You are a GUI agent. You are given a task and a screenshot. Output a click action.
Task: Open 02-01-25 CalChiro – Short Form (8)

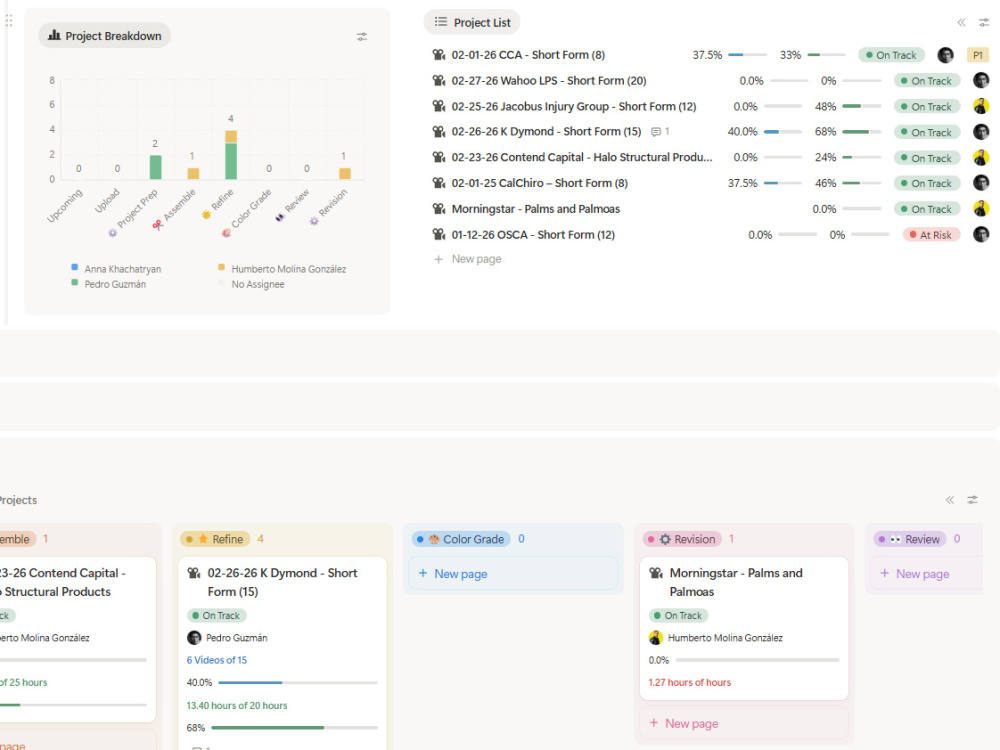tap(540, 183)
